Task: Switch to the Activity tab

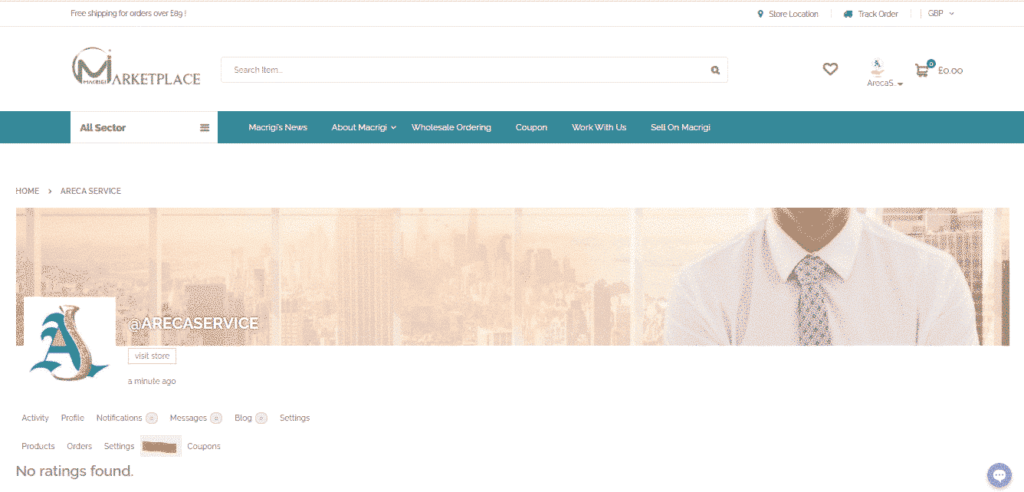Action: pyautogui.click(x=35, y=418)
